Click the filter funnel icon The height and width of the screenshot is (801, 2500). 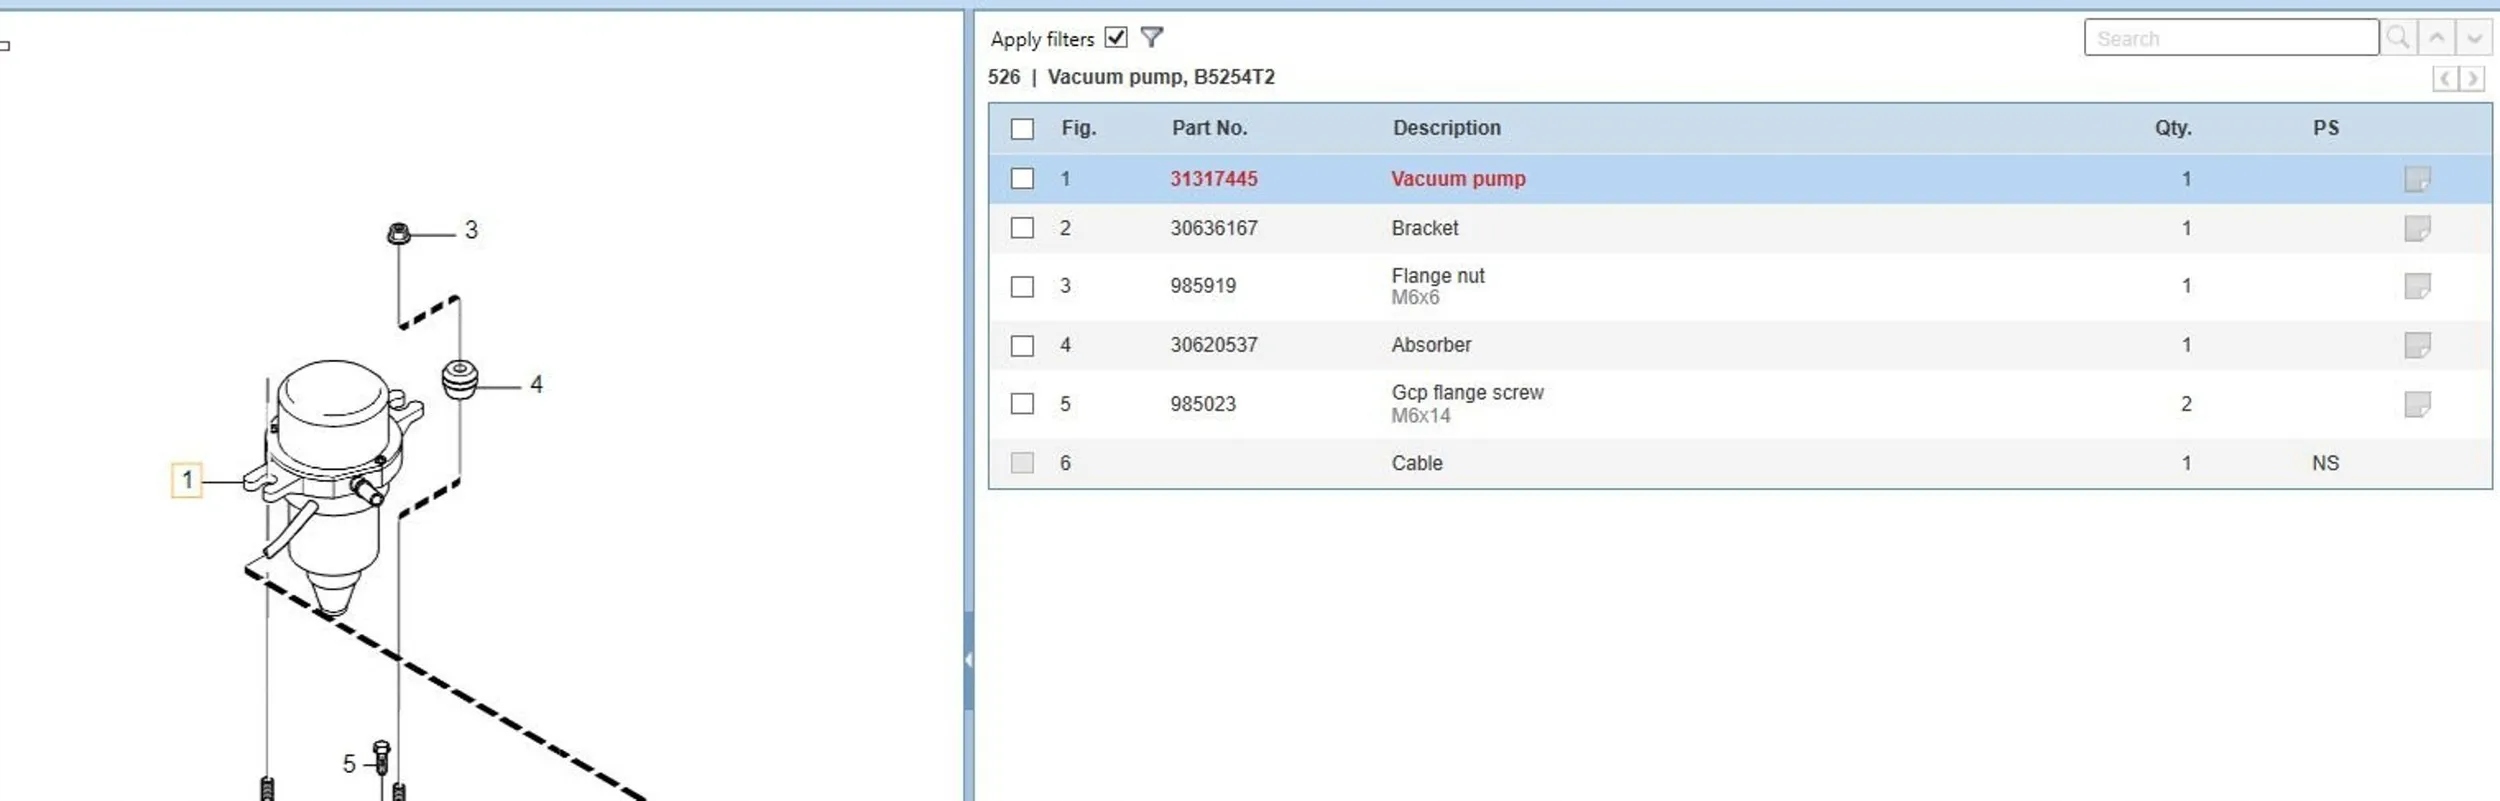tap(1151, 38)
